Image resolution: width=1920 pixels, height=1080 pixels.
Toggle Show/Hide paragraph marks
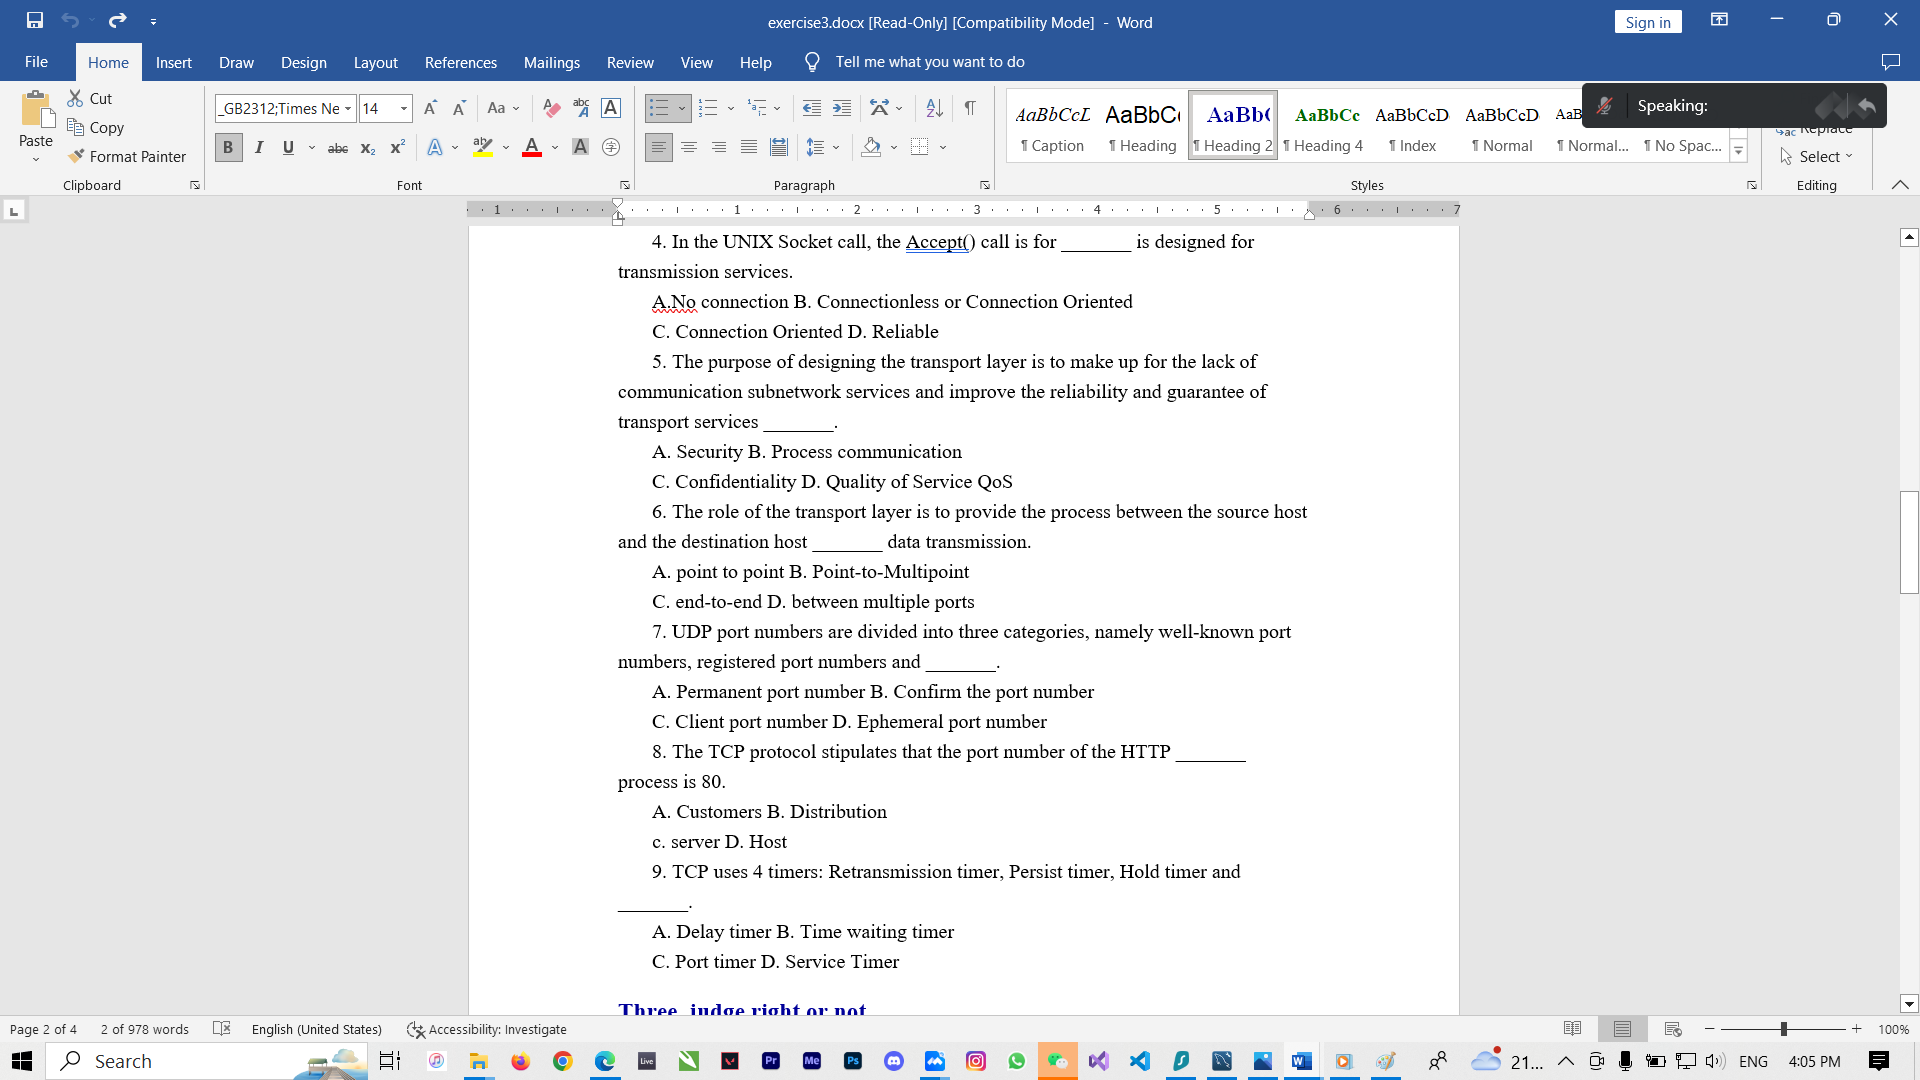click(970, 108)
